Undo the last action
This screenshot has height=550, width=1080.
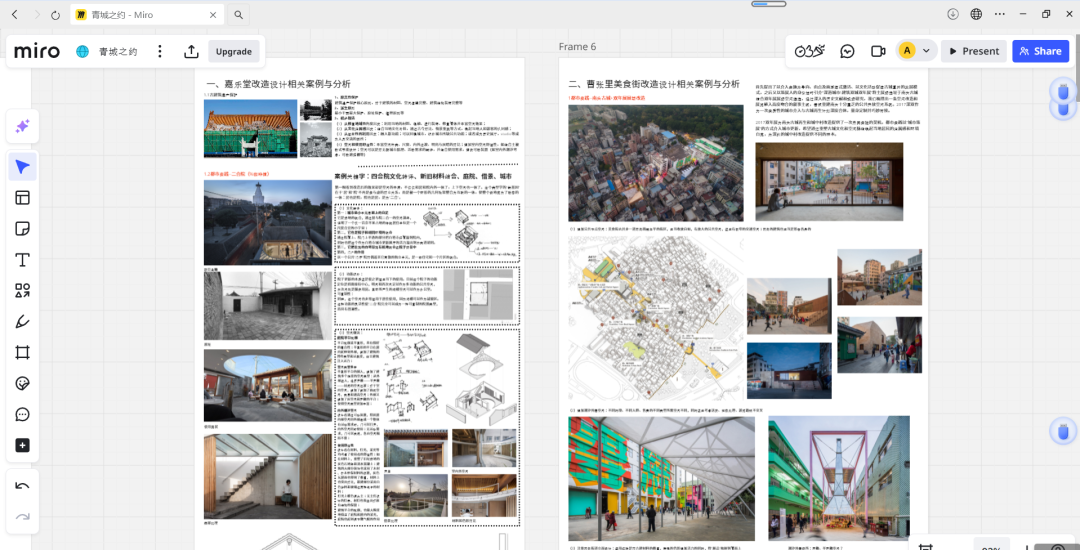[x=22, y=486]
